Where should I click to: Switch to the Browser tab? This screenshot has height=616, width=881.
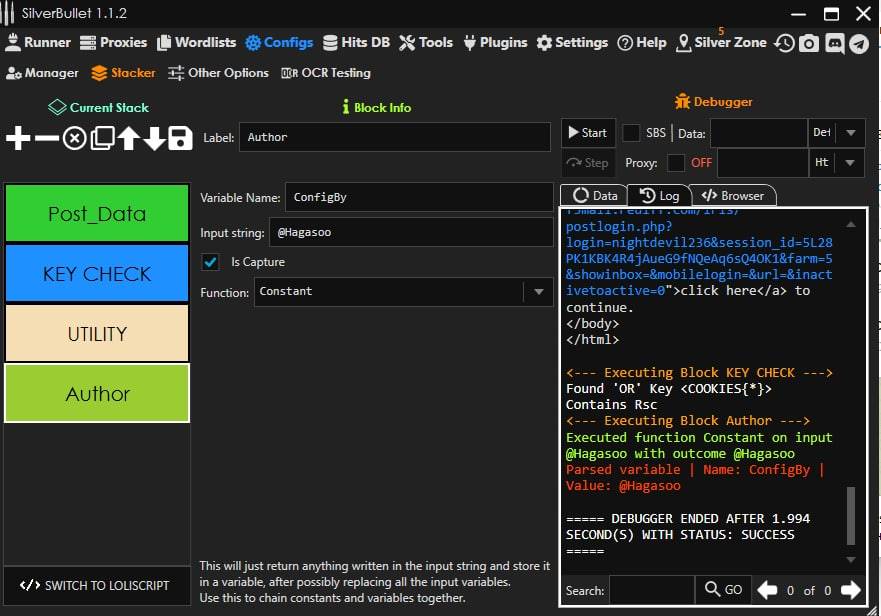(734, 196)
